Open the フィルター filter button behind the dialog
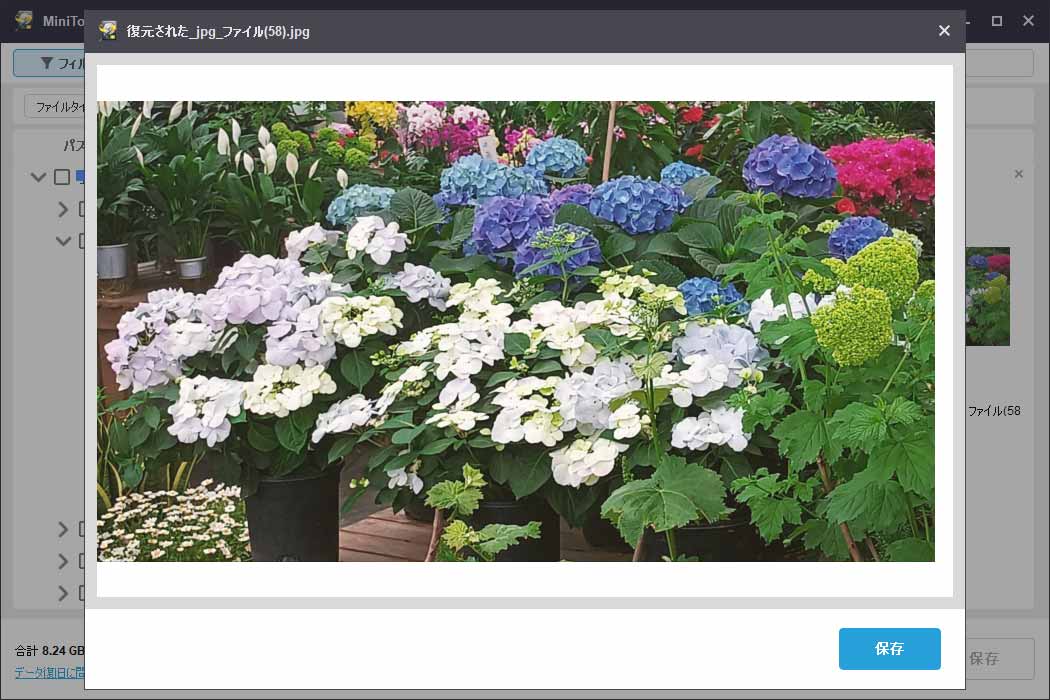 50,64
